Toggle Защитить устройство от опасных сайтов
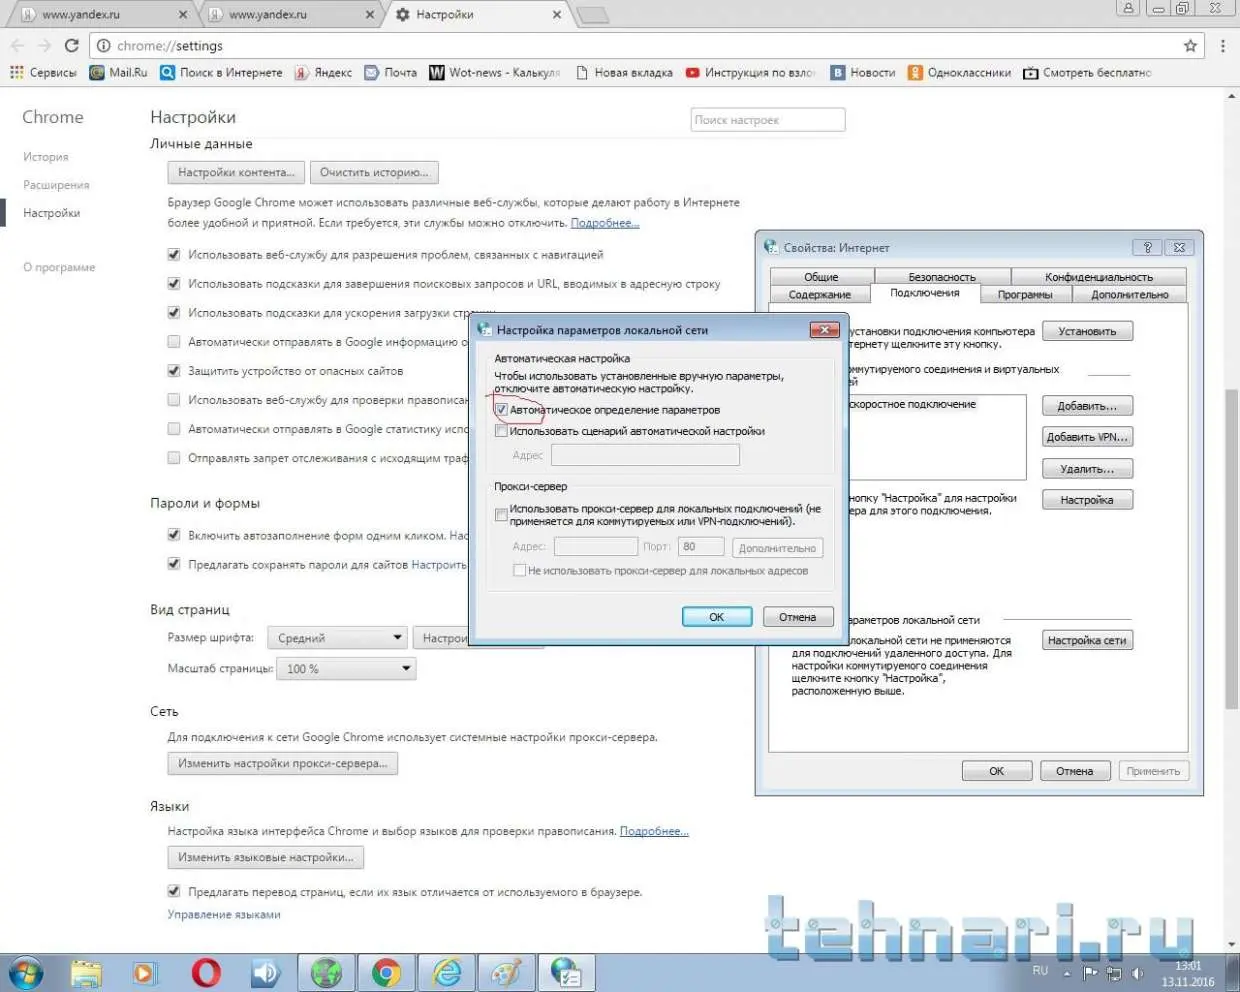Image resolution: width=1240 pixels, height=992 pixels. pos(174,370)
